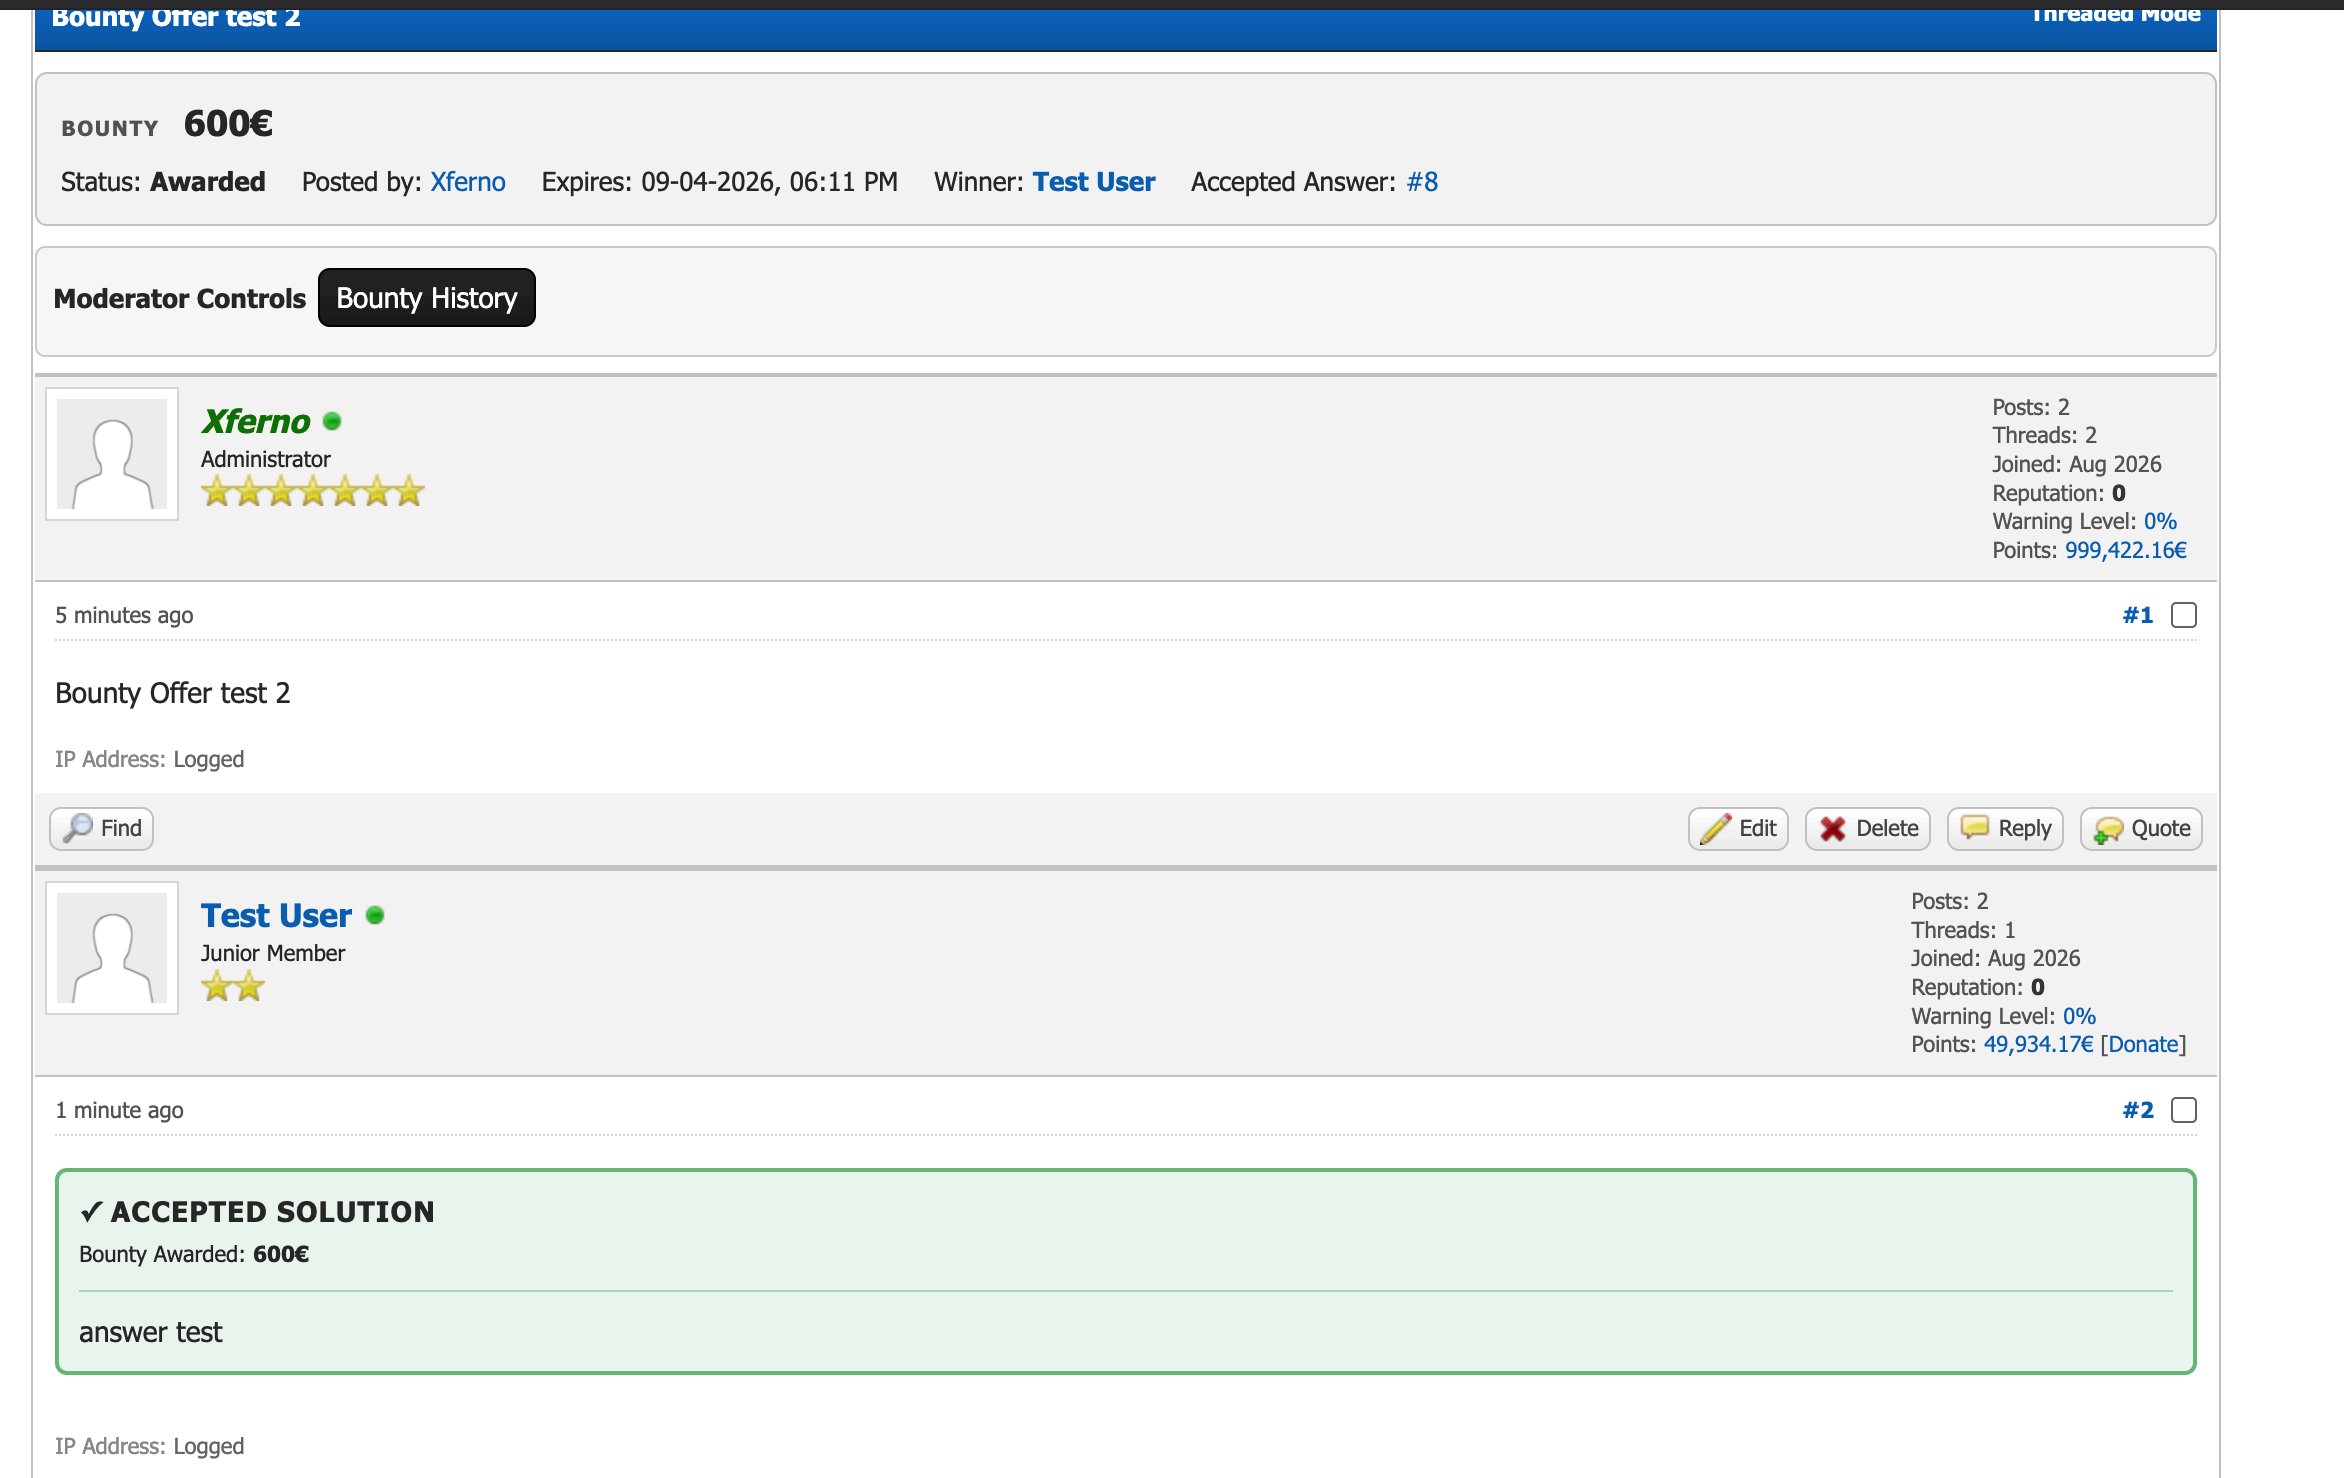Open Test User's points 49,934.17€ link
This screenshot has height=1478, width=2344.
[x=2038, y=1044]
